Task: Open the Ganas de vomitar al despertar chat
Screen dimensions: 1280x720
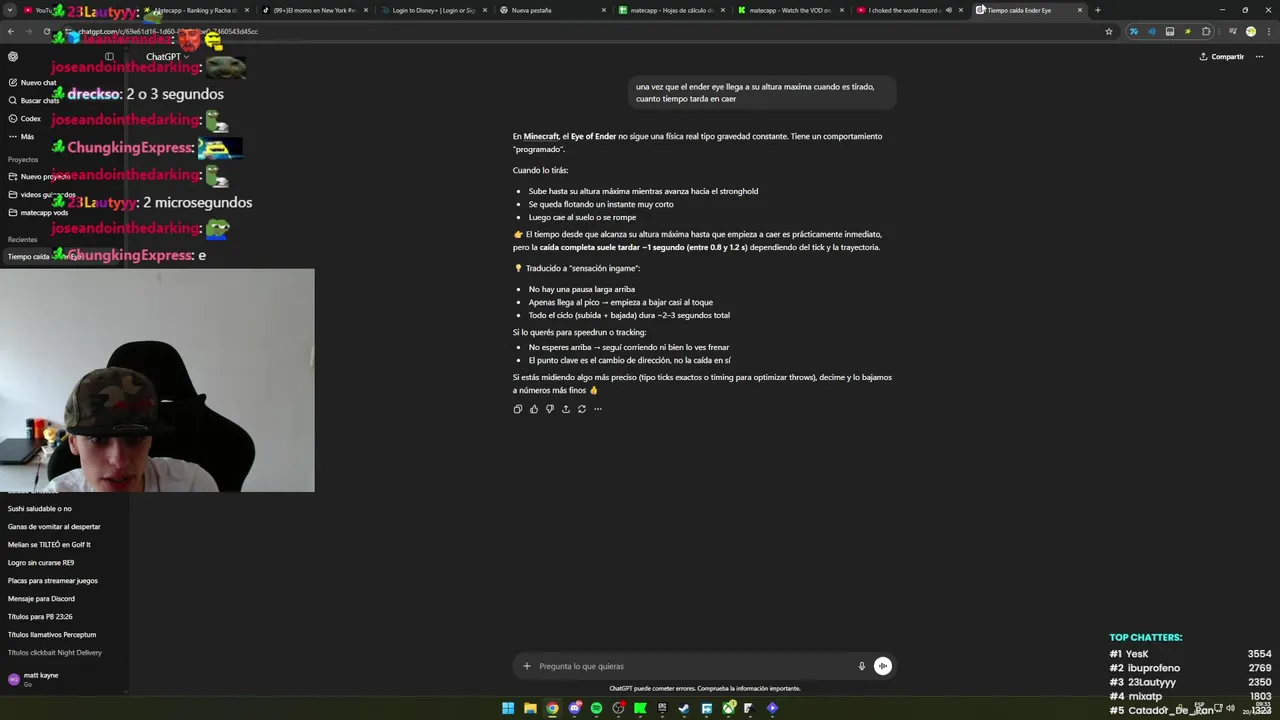Action: point(54,527)
